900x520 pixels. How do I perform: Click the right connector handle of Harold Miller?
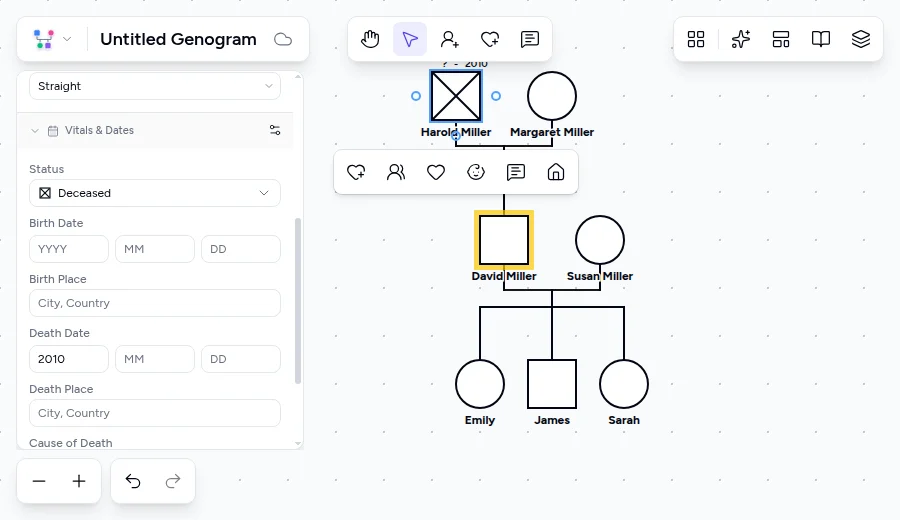coord(496,96)
